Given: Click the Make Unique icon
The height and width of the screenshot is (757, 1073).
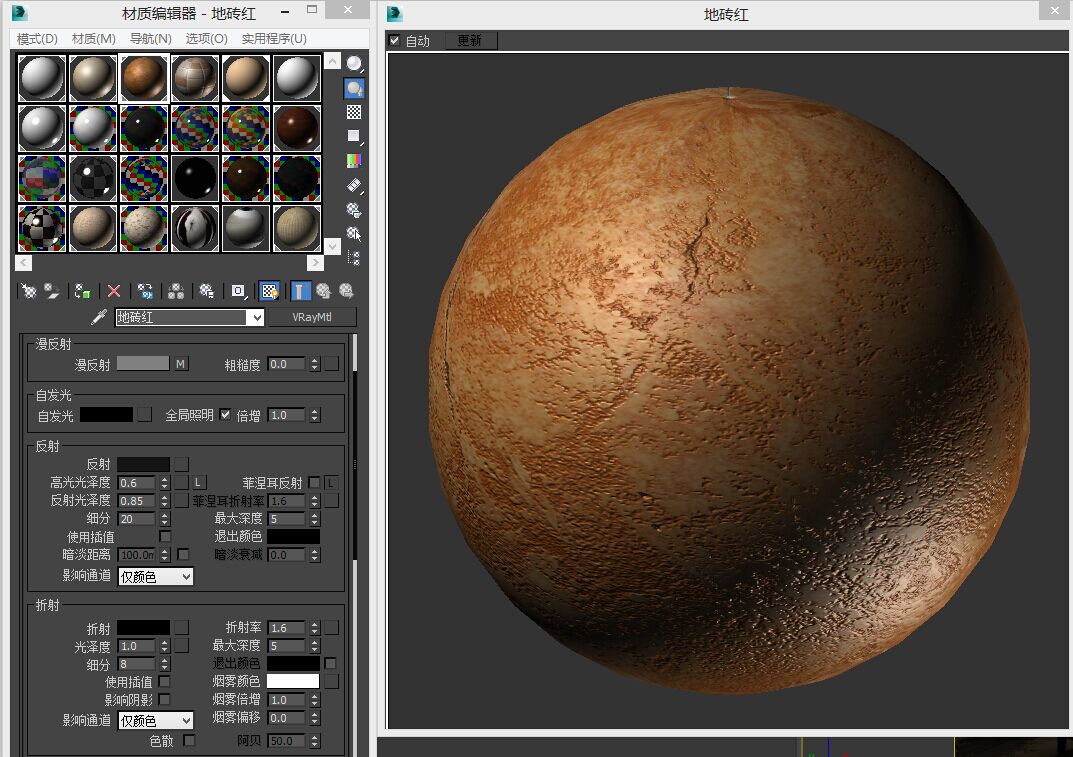Looking at the screenshot, I should [176, 292].
